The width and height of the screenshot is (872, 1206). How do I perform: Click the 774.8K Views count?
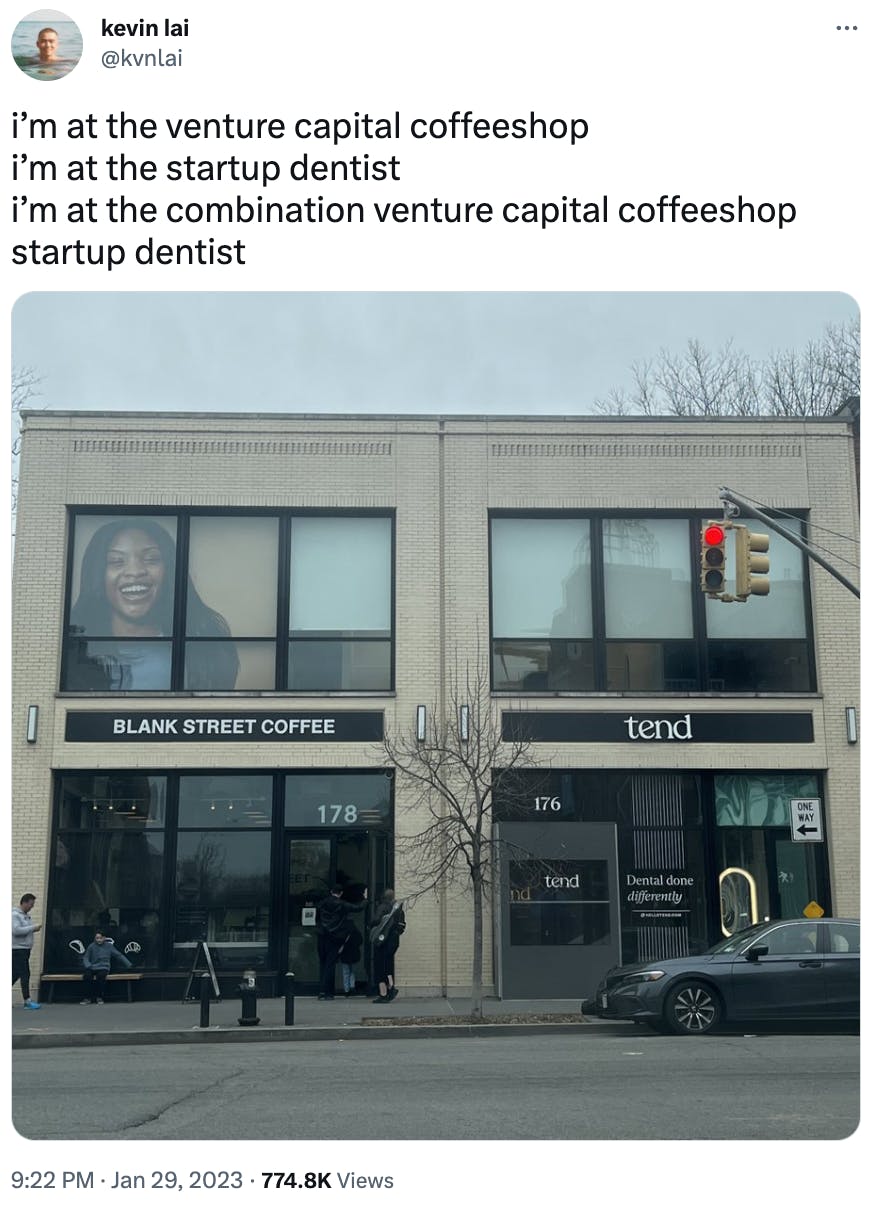pos(327,1180)
